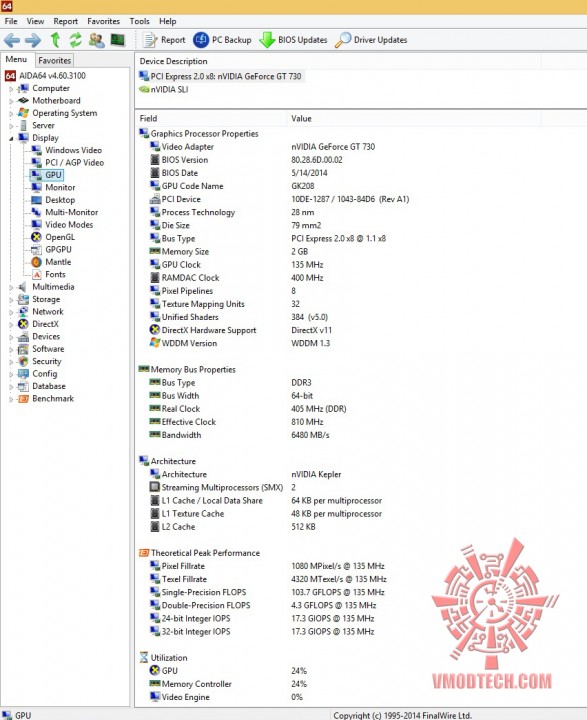Expand the Computer tree node

pos(11,89)
